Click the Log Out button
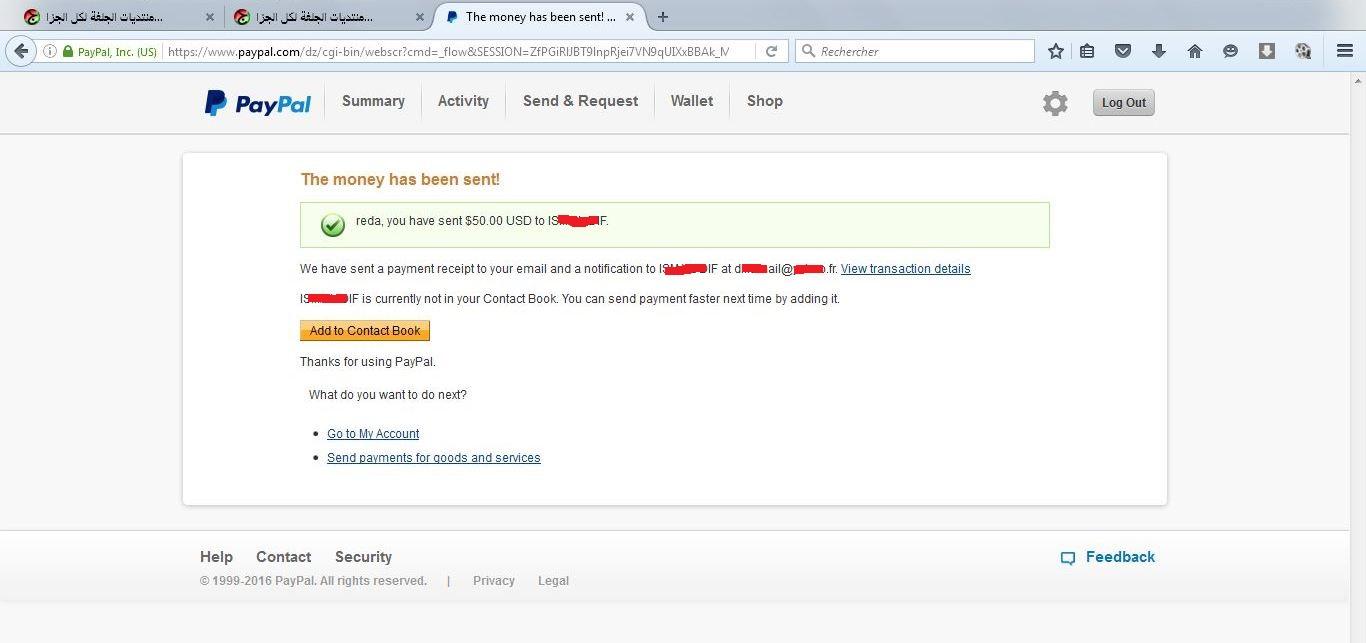 tap(1123, 103)
